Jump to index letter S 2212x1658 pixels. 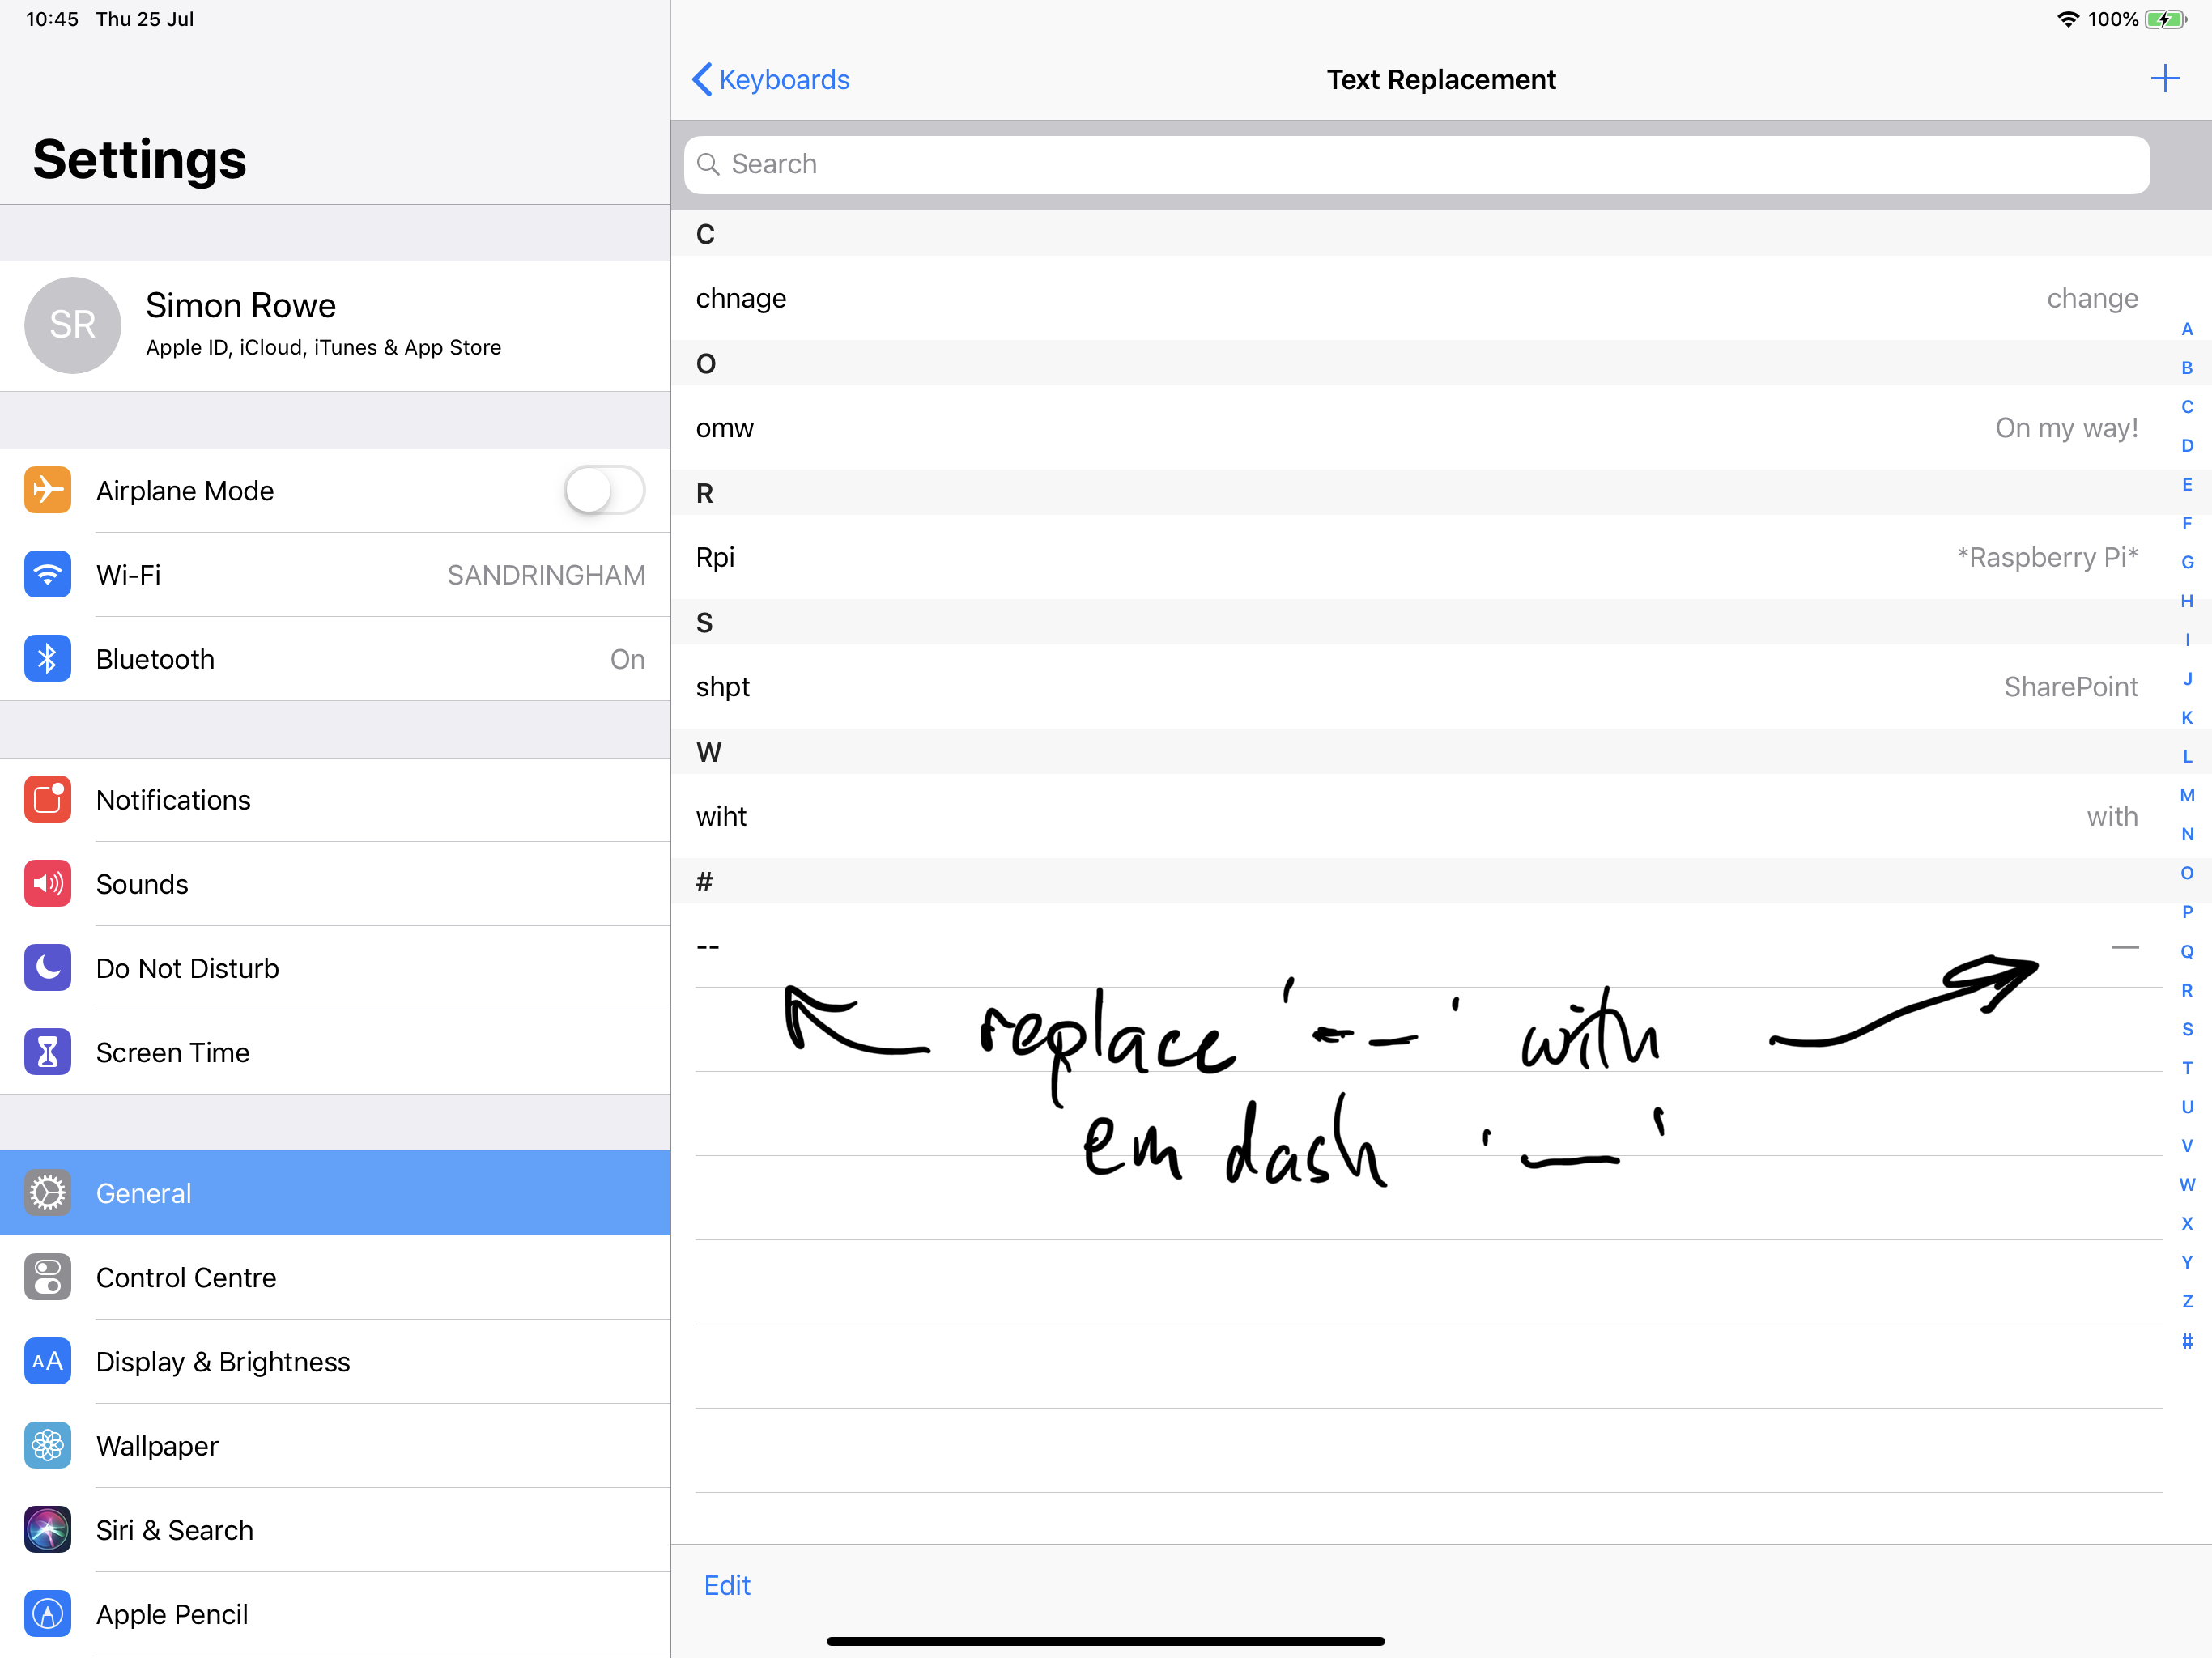pos(2187,1029)
